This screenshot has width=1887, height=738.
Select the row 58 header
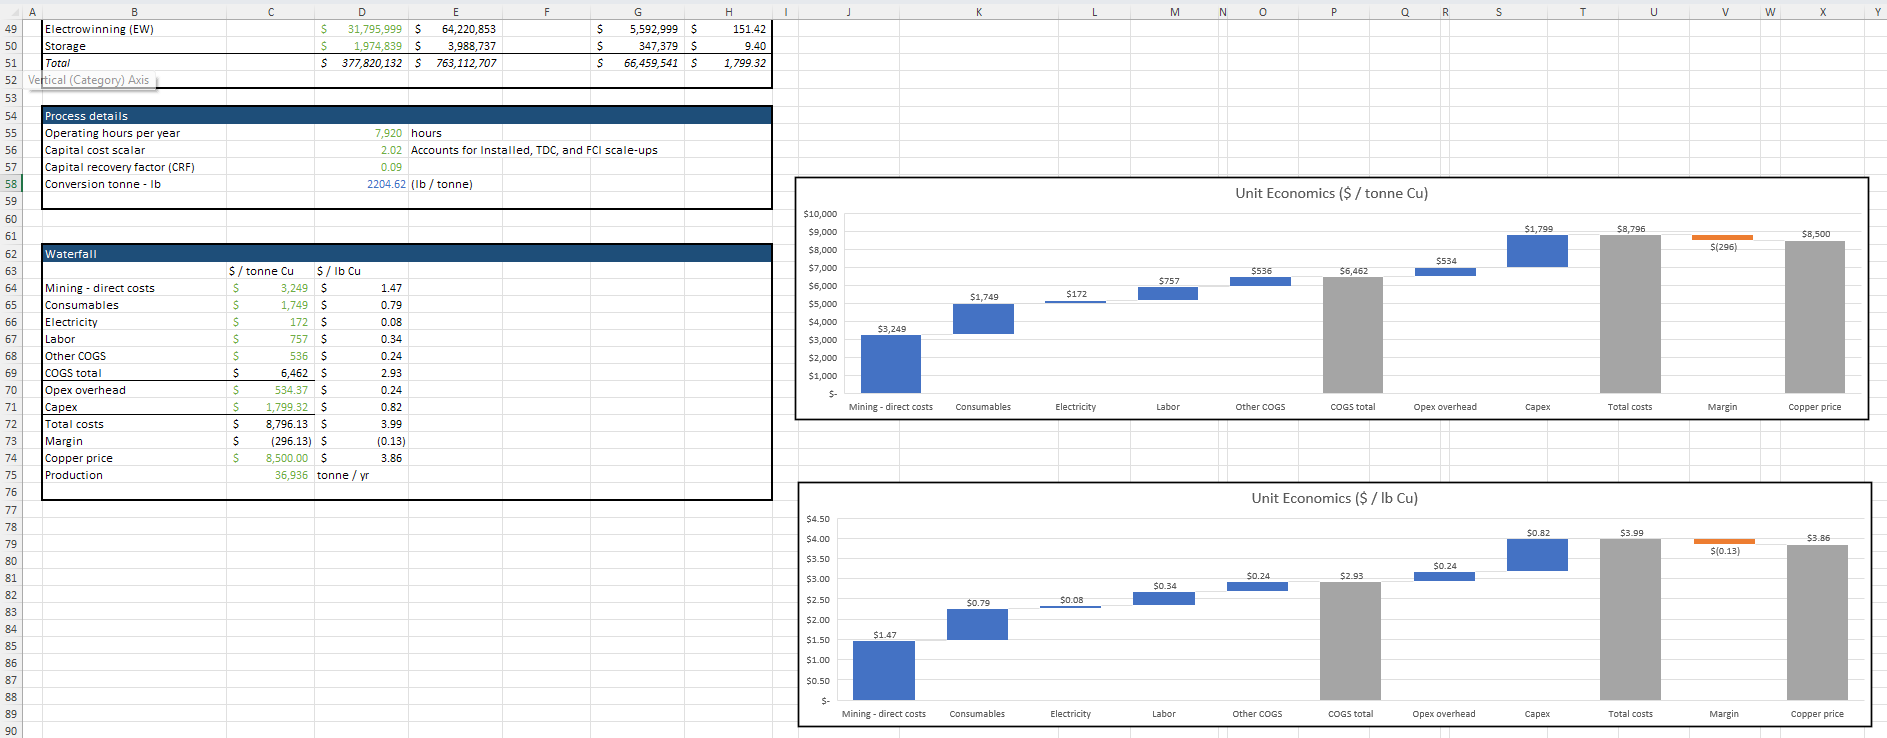(x=11, y=184)
